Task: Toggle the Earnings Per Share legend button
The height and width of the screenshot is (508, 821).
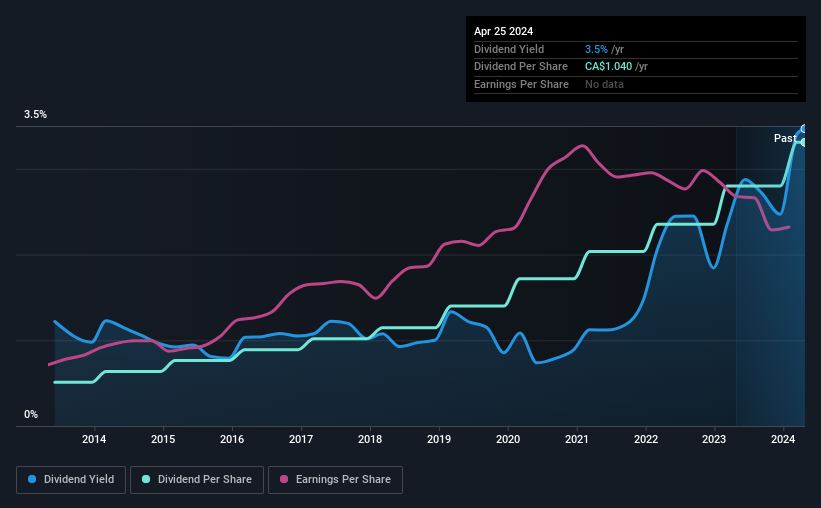Action: tap(335, 480)
